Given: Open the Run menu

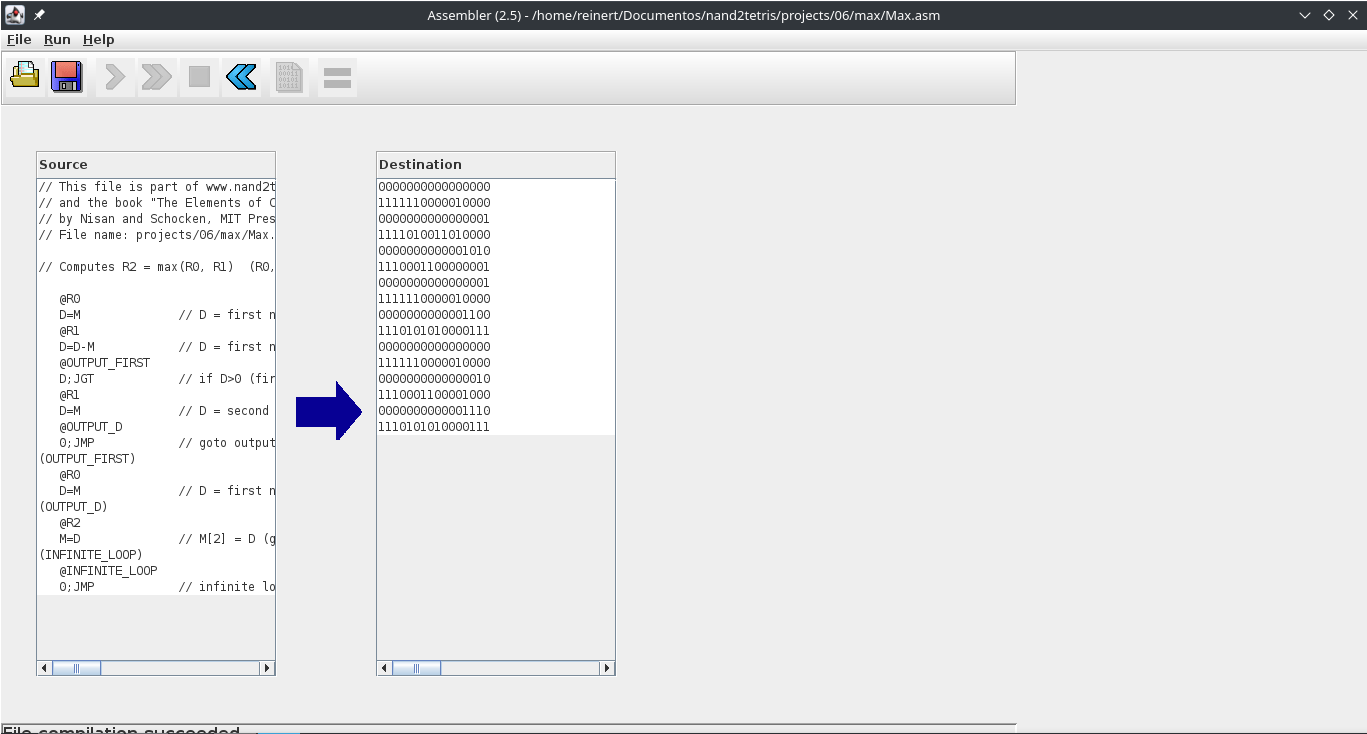Looking at the screenshot, I should pyautogui.click(x=57, y=39).
